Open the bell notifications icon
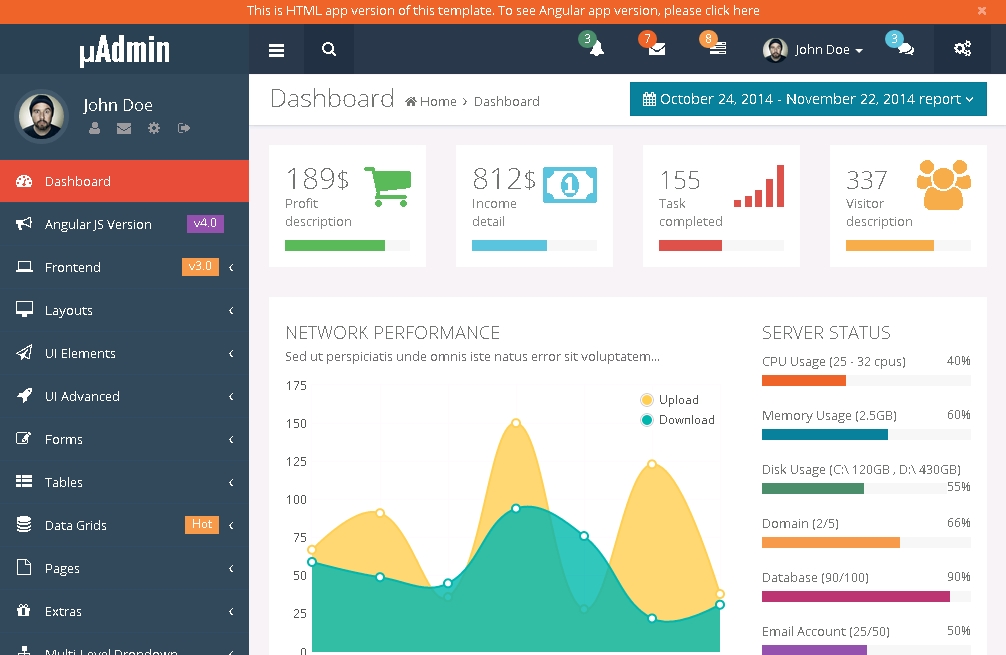1006x655 pixels. [x=597, y=49]
